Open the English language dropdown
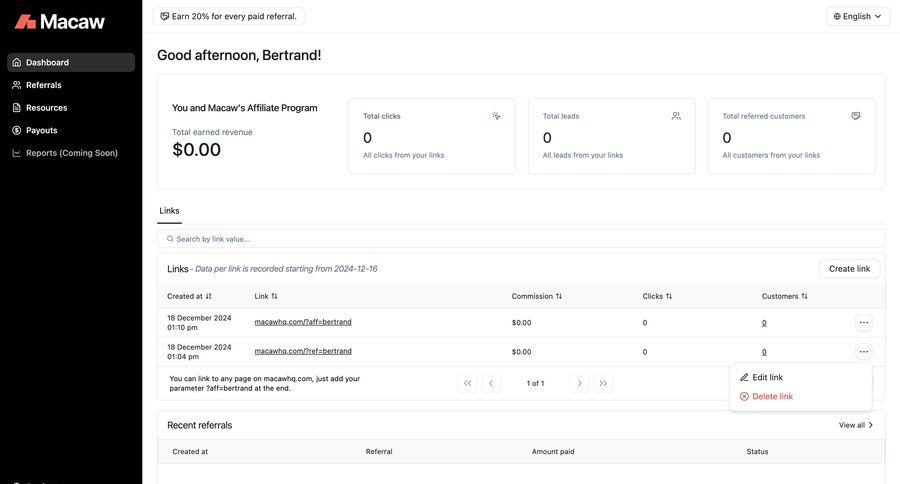The height and width of the screenshot is (484, 900). [858, 16]
